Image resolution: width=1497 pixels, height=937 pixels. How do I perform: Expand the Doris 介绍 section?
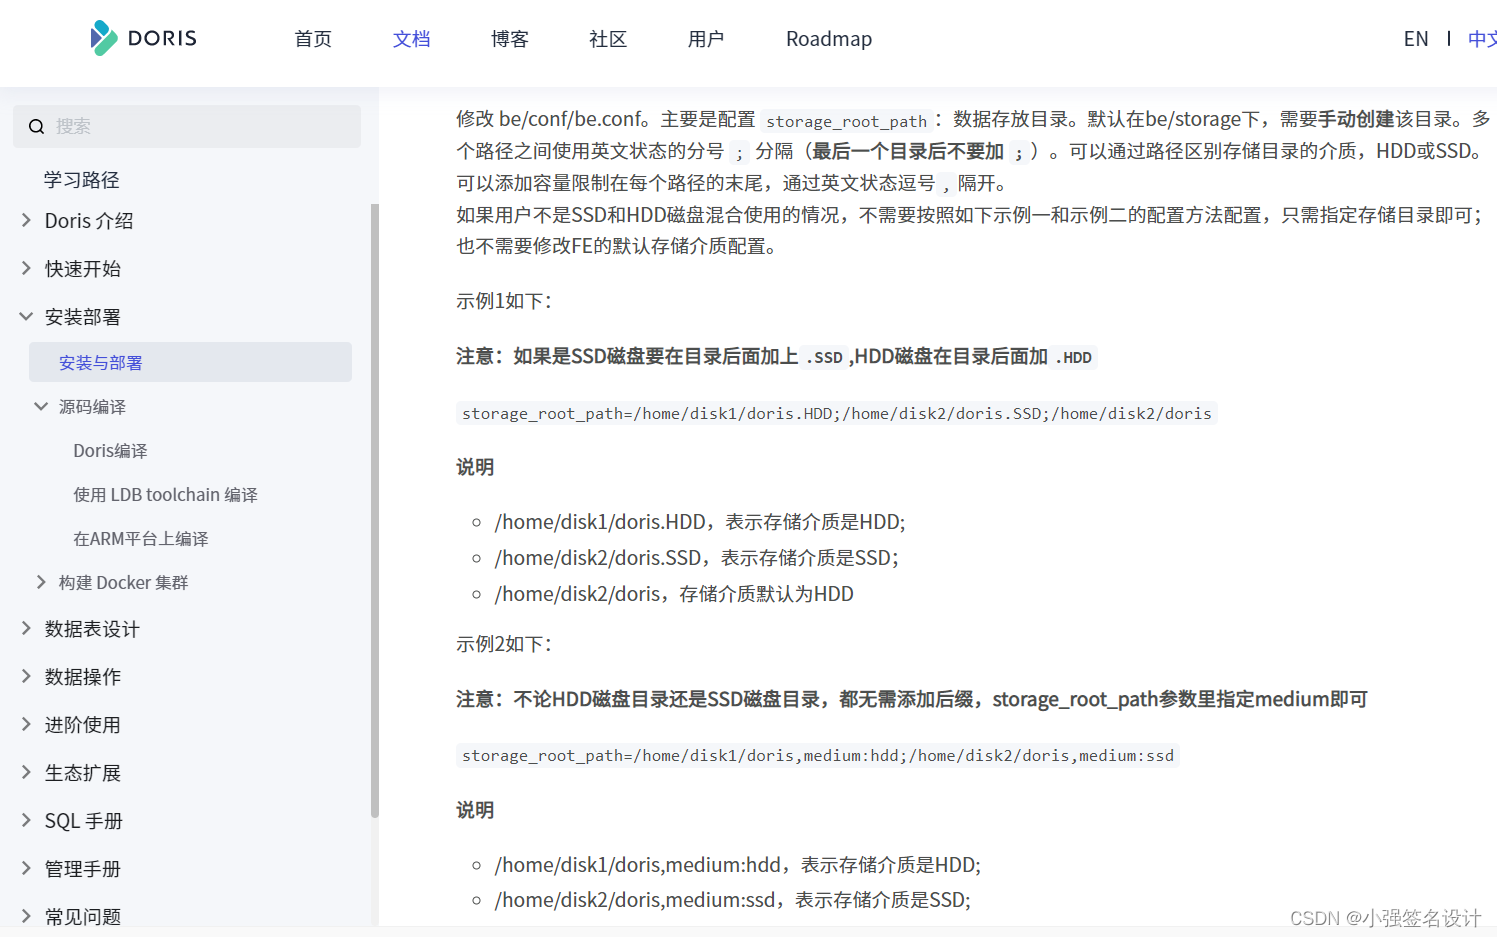(25, 220)
